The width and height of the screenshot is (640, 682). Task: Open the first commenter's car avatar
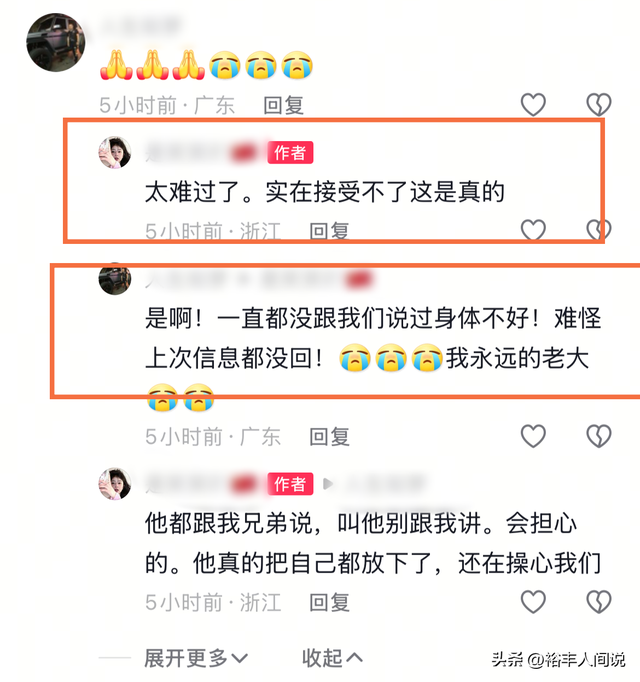[x=56, y=42]
